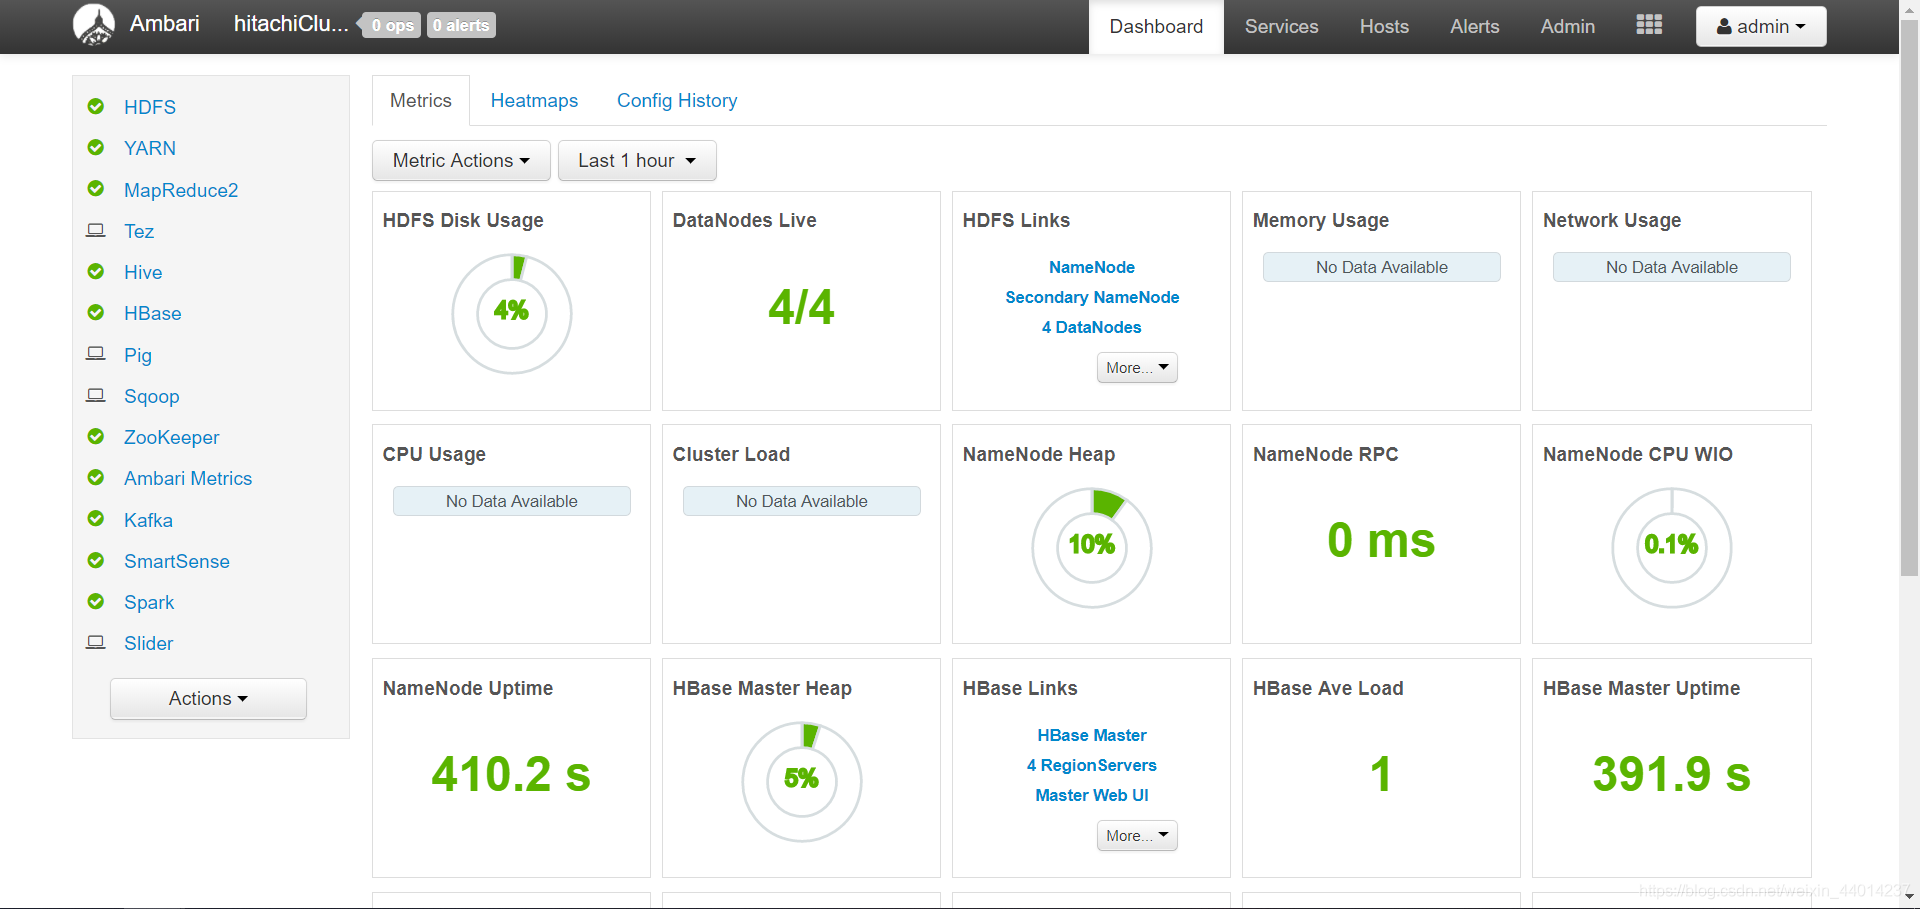1920x909 pixels.
Task: Switch to the Heatmaps tab
Action: [534, 101]
